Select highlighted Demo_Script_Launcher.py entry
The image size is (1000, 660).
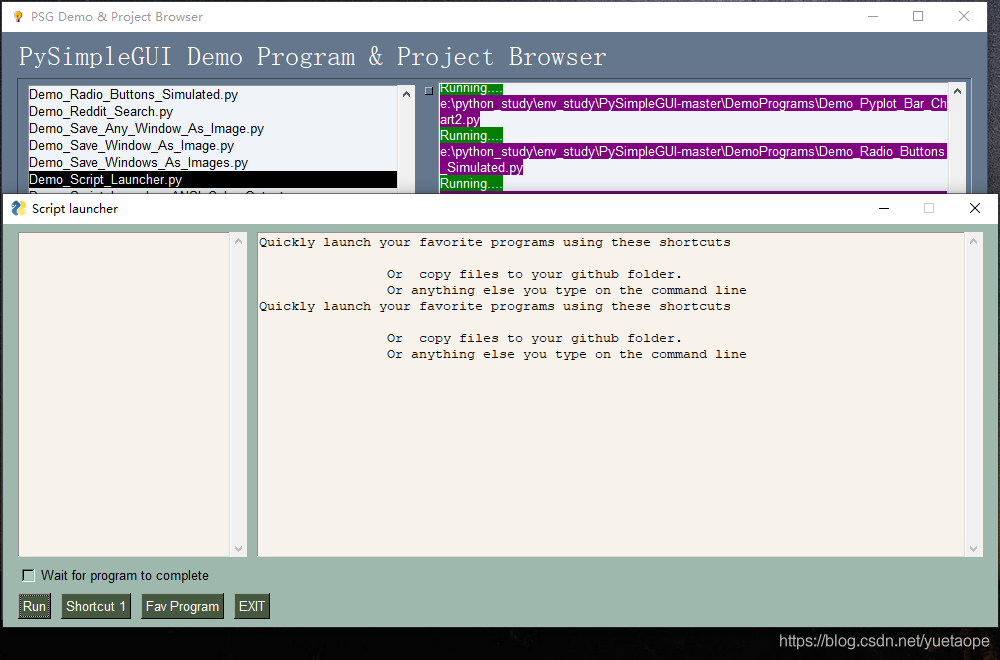[x=212, y=180]
